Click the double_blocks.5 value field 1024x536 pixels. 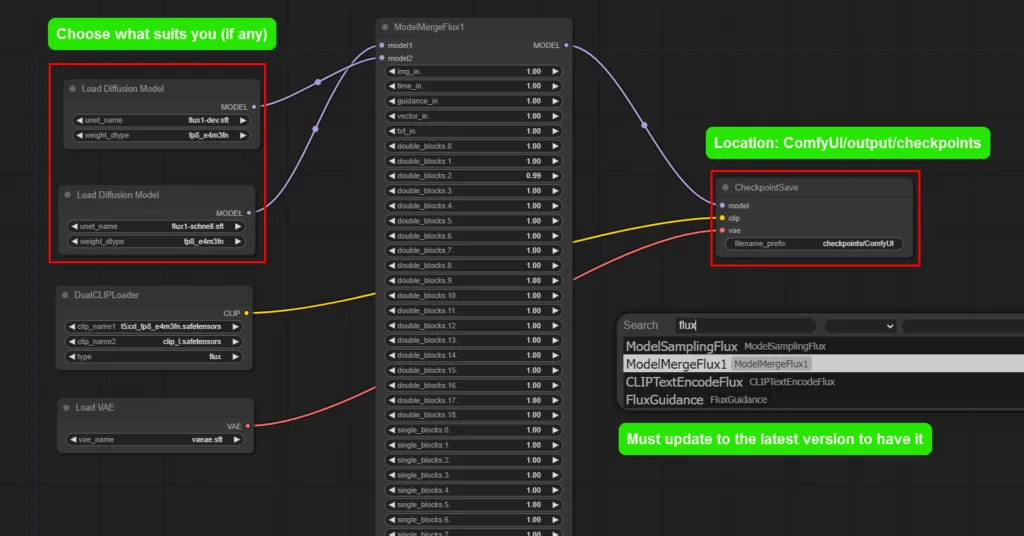(473, 221)
